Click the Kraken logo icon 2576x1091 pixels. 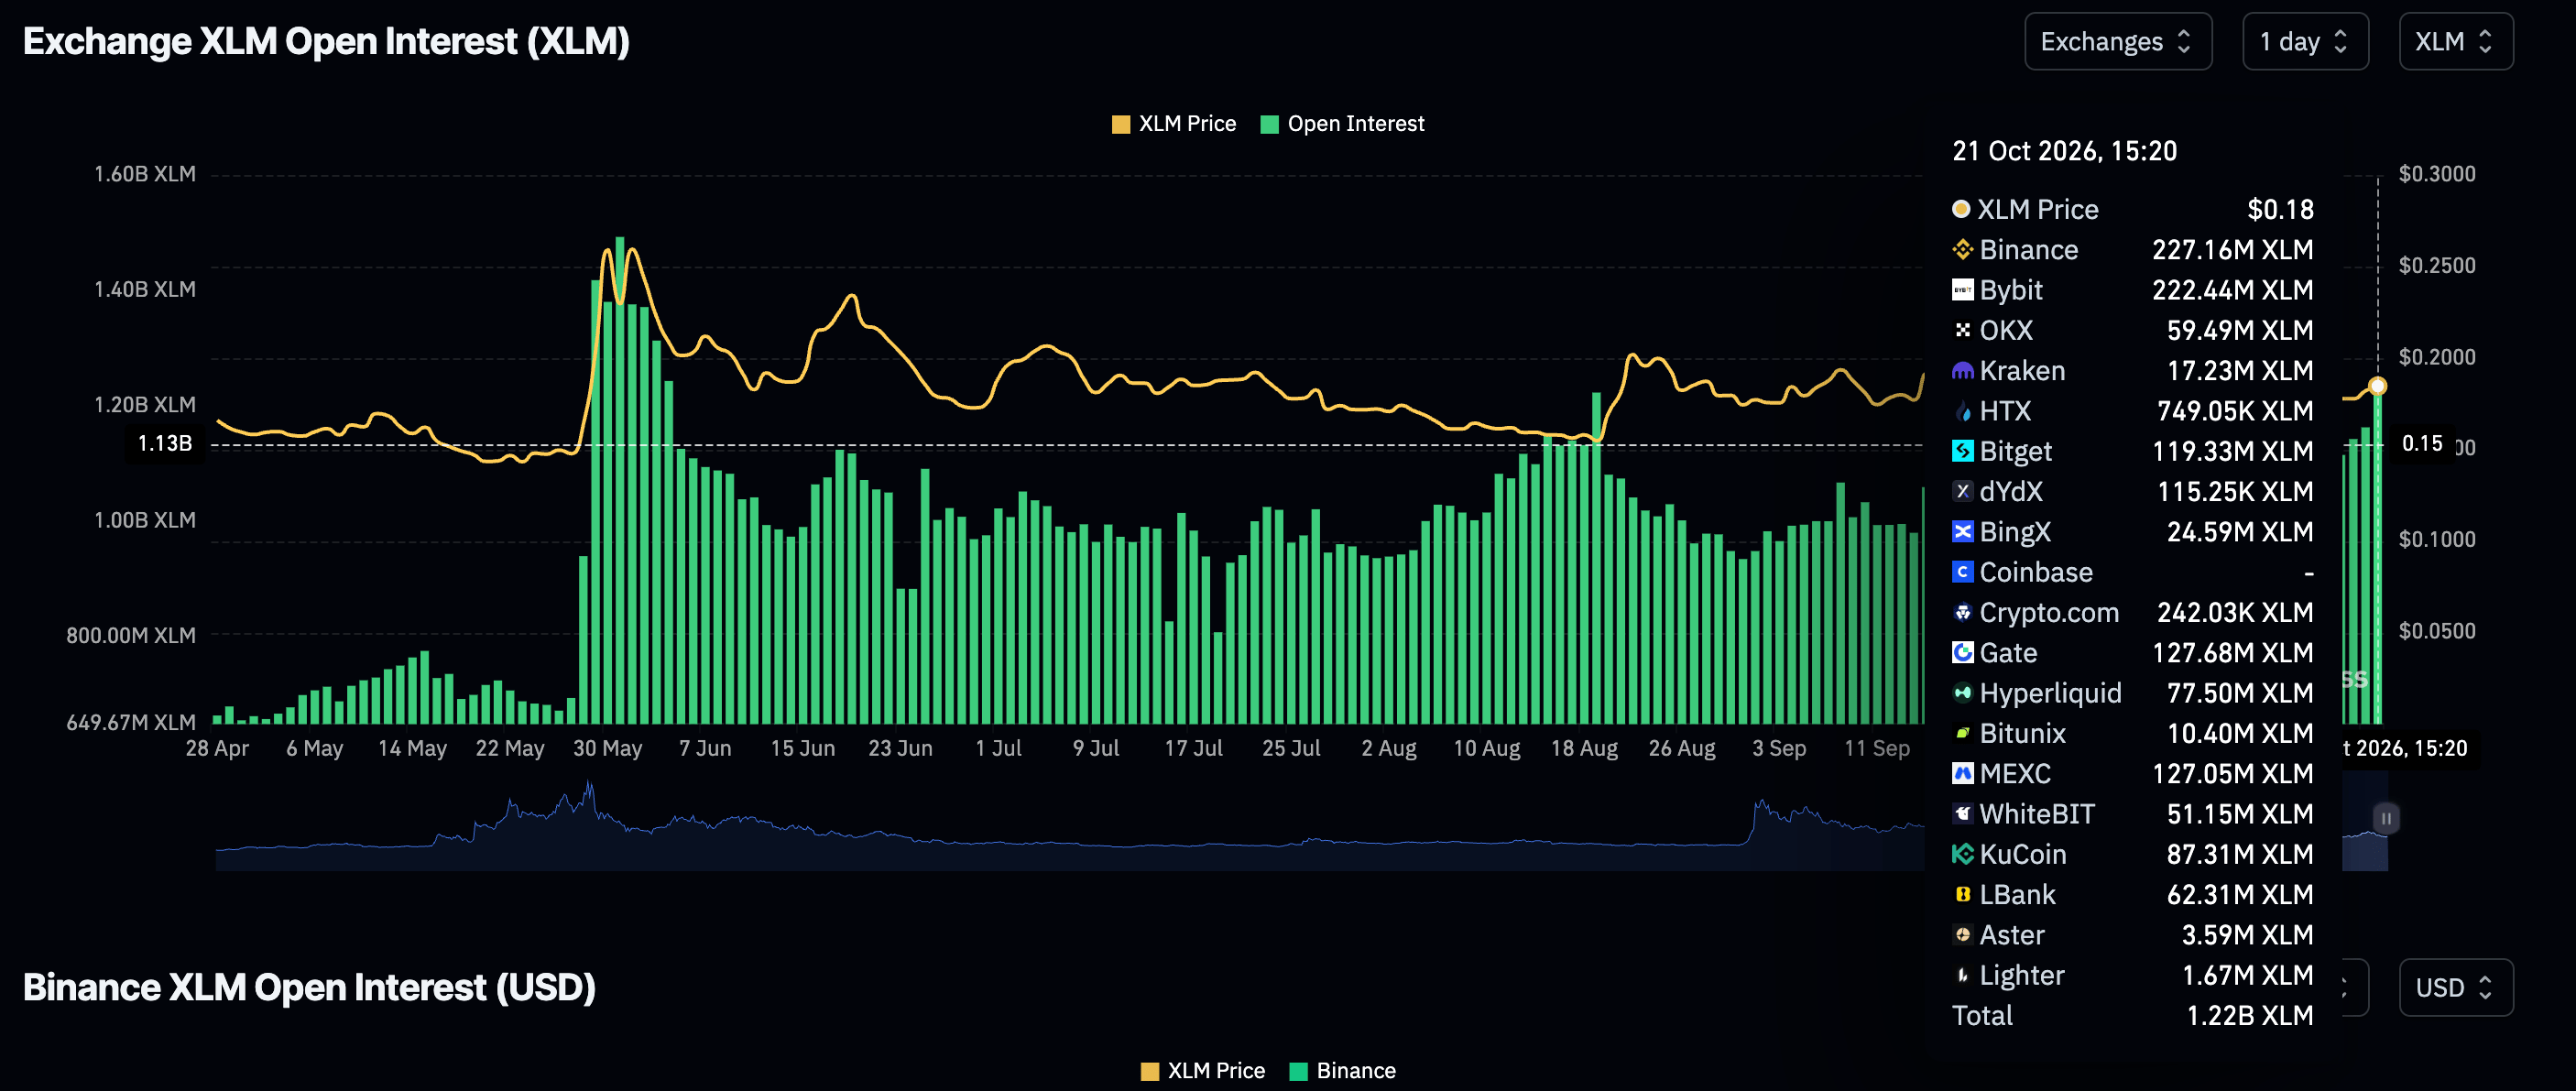tap(1962, 371)
